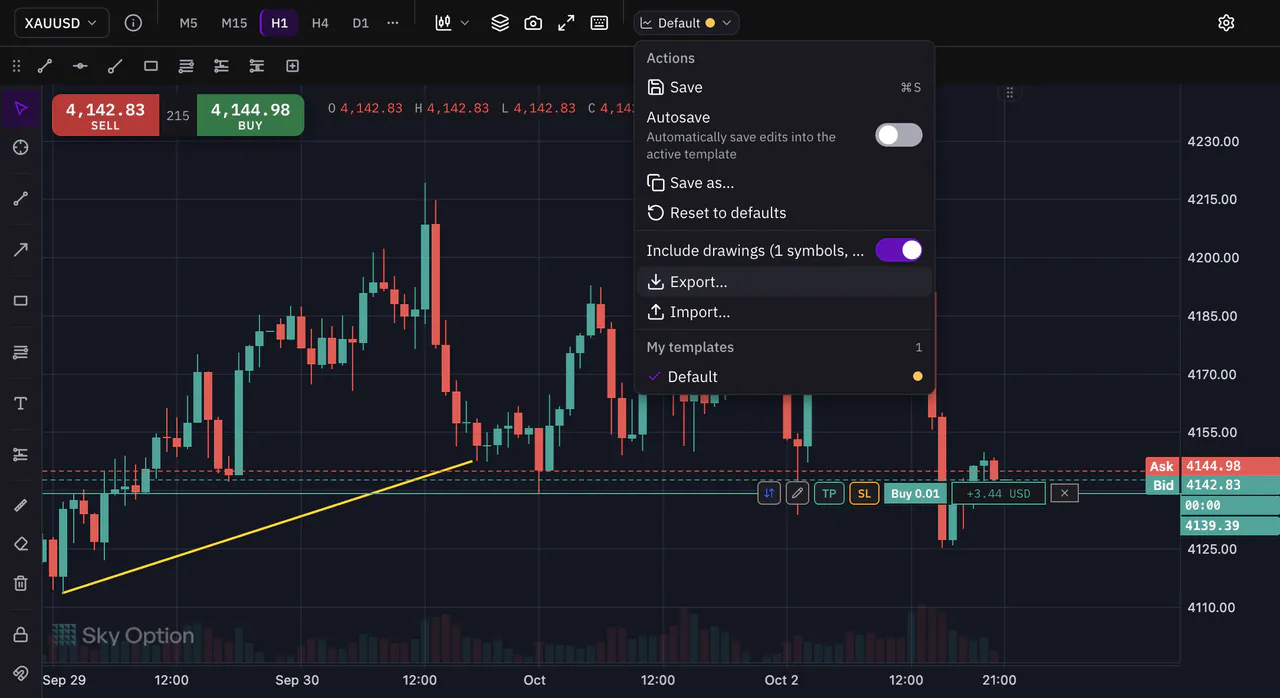Switch to D1 timeframe
The height and width of the screenshot is (698, 1280).
coord(361,23)
